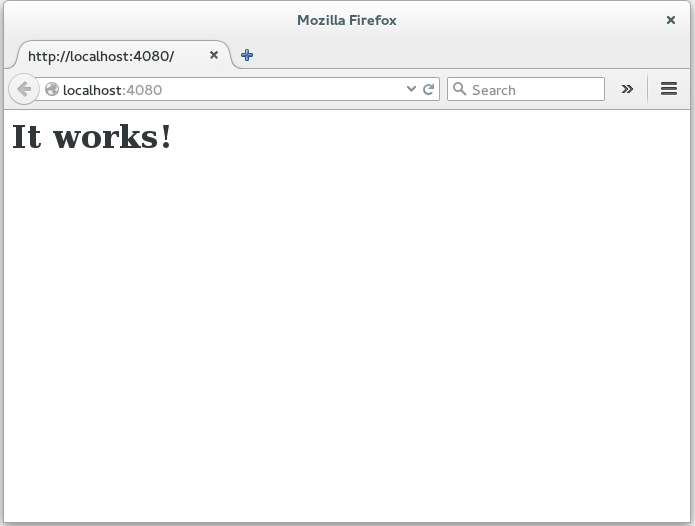Show address bar history dropdown

tap(411, 89)
